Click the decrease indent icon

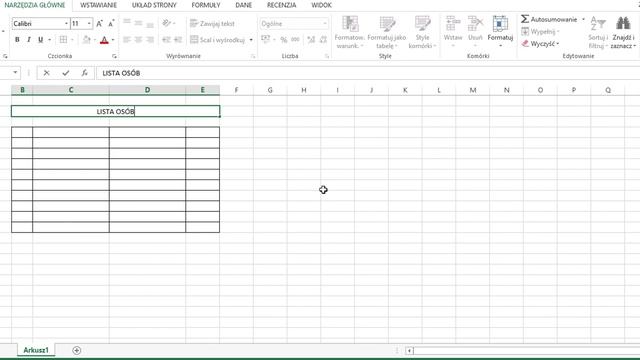tap(166, 40)
